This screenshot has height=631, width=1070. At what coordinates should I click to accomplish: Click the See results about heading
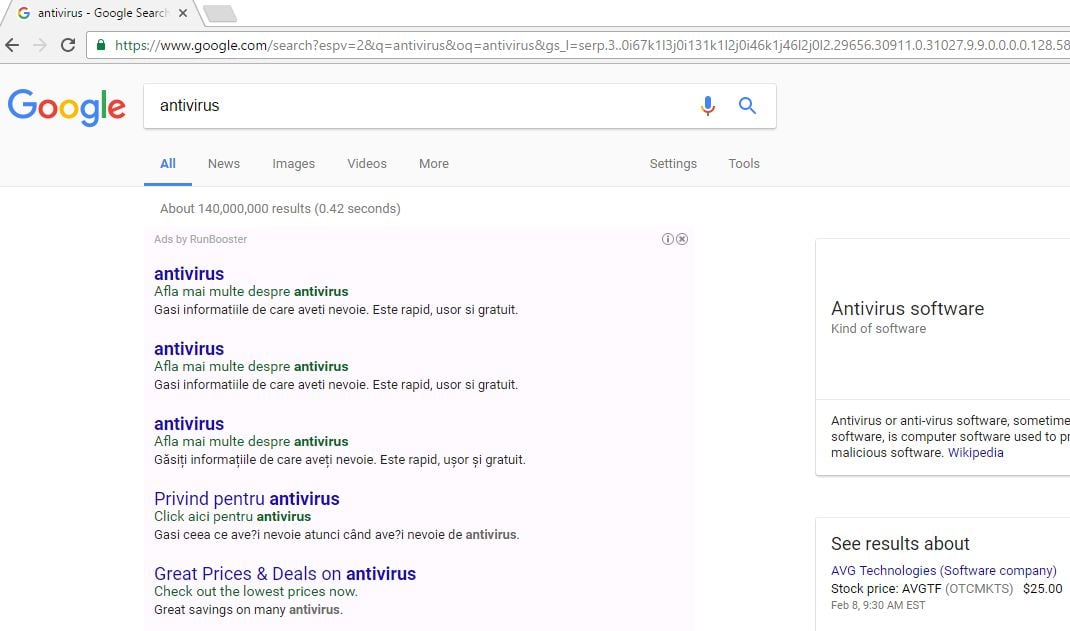[900, 544]
